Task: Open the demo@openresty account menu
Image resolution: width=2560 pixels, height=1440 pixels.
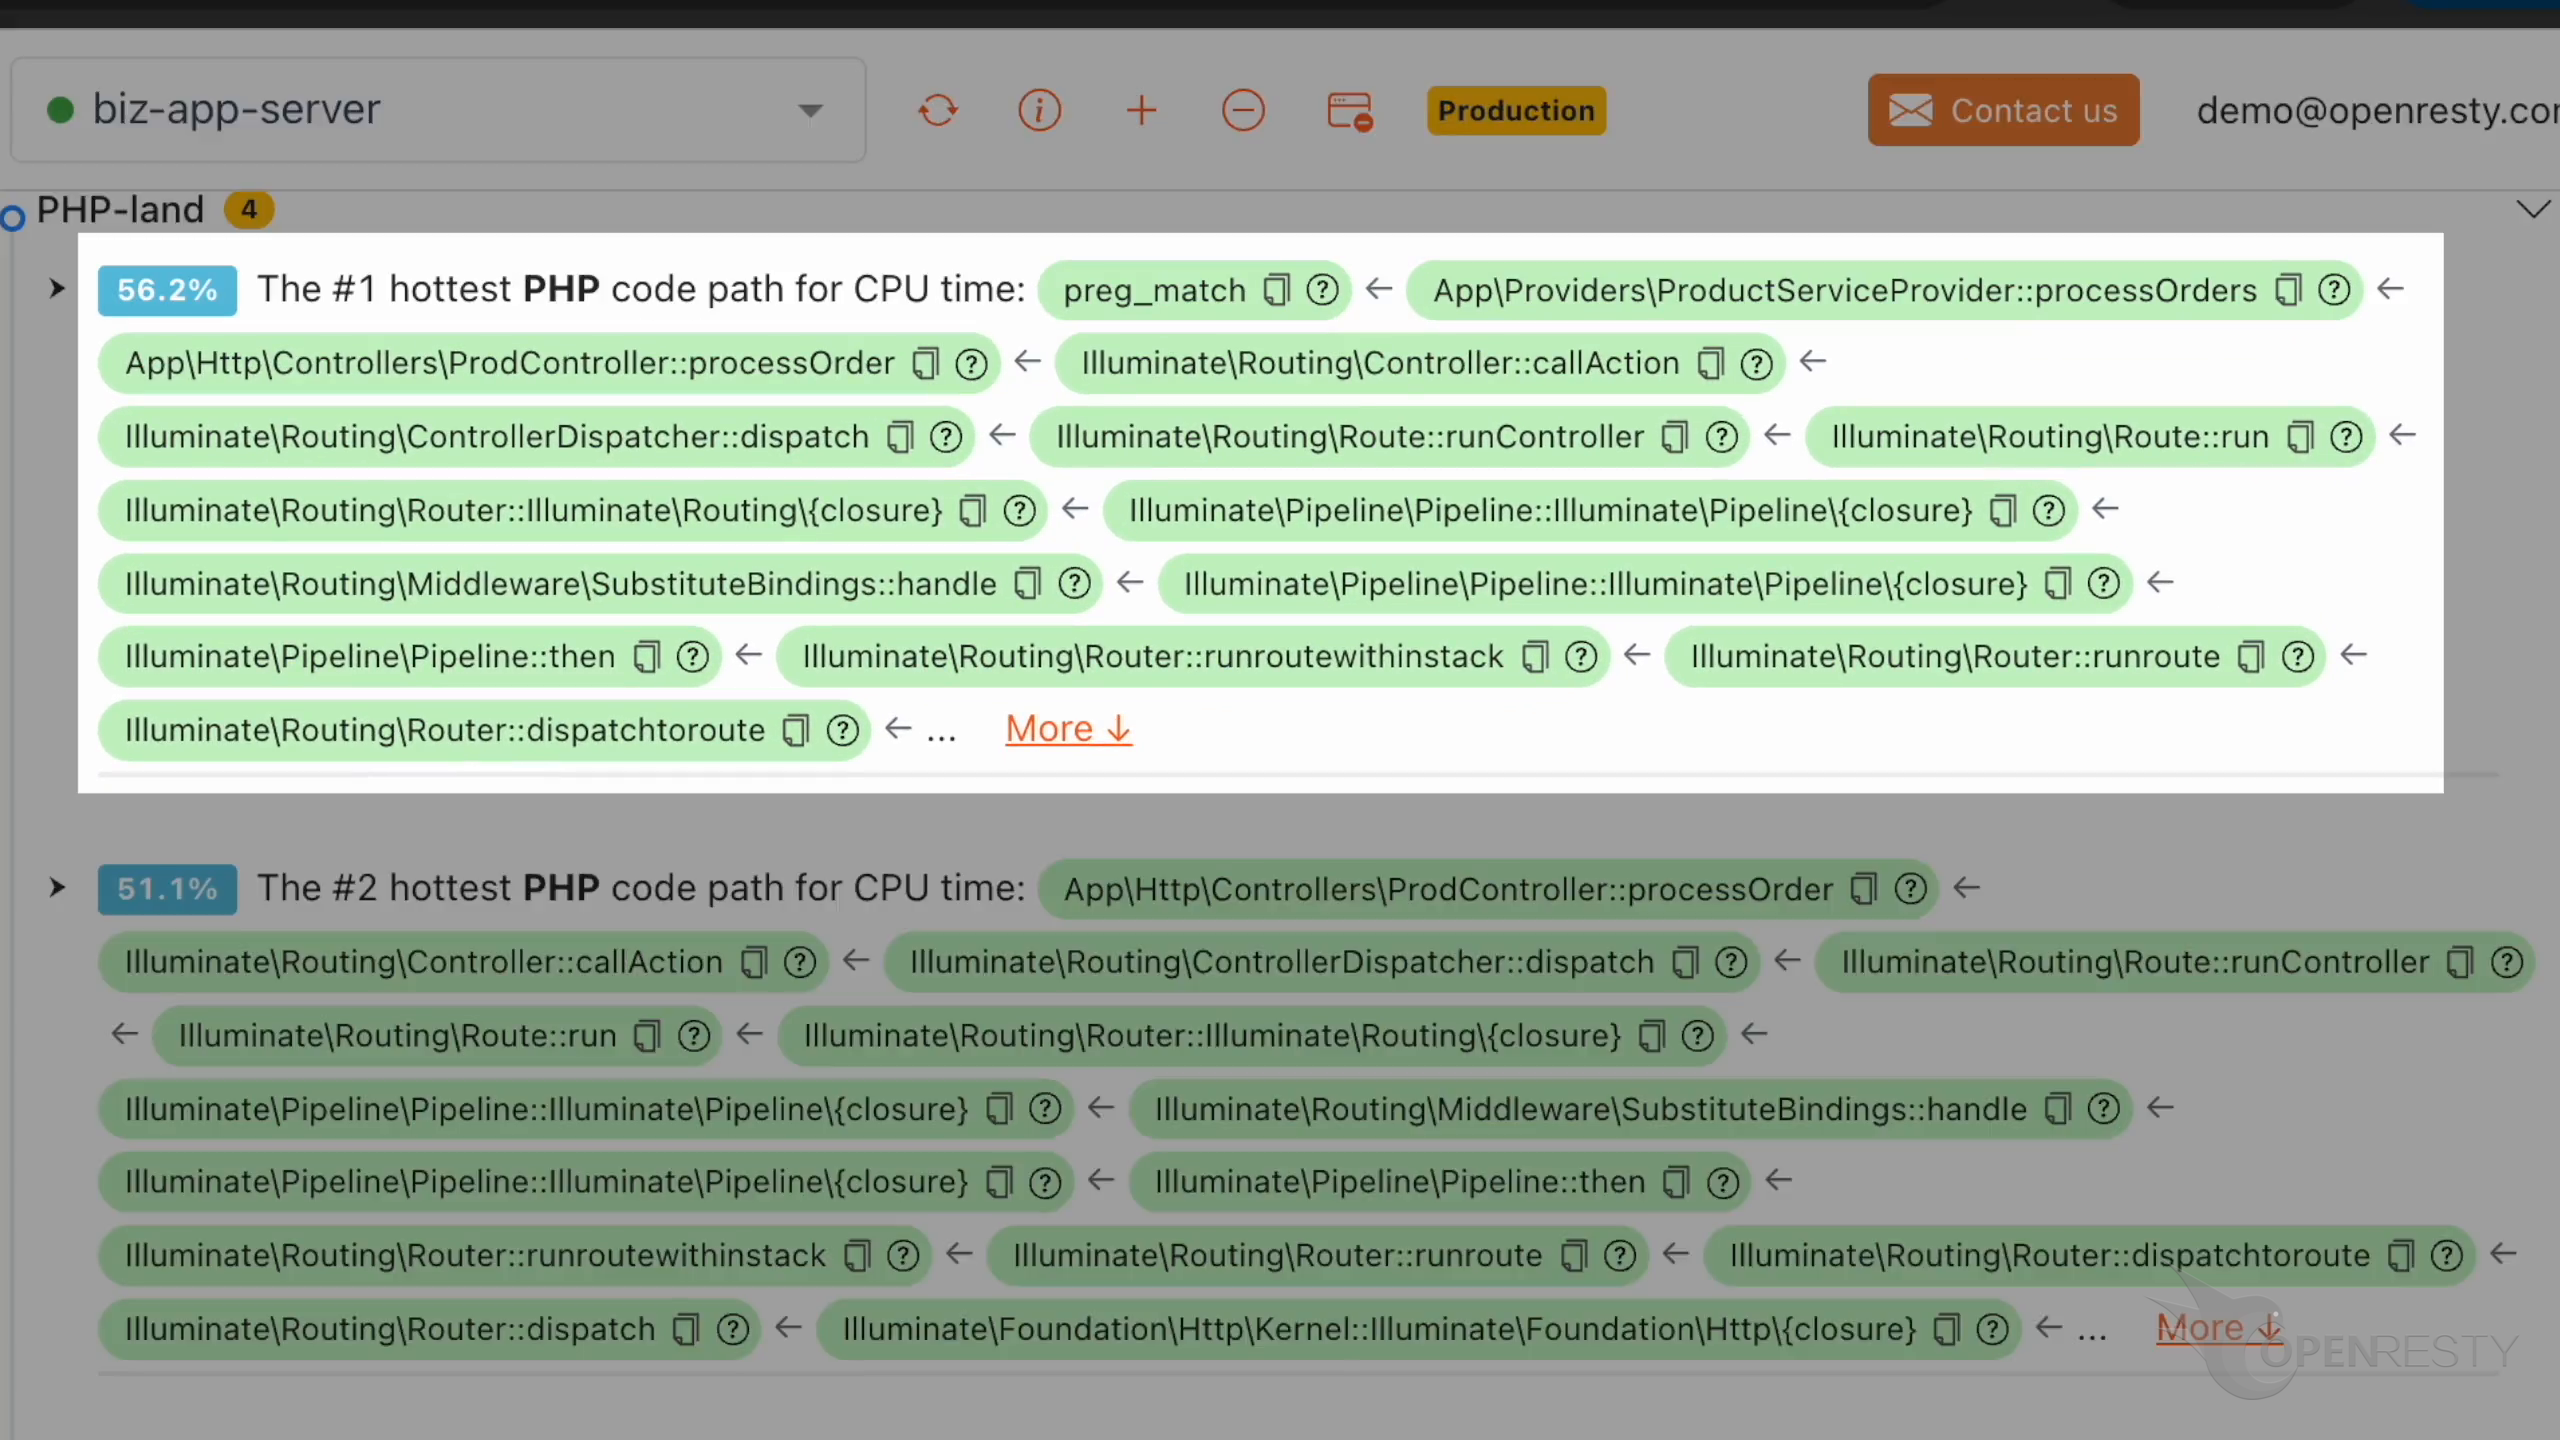Action: [x=2377, y=110]
